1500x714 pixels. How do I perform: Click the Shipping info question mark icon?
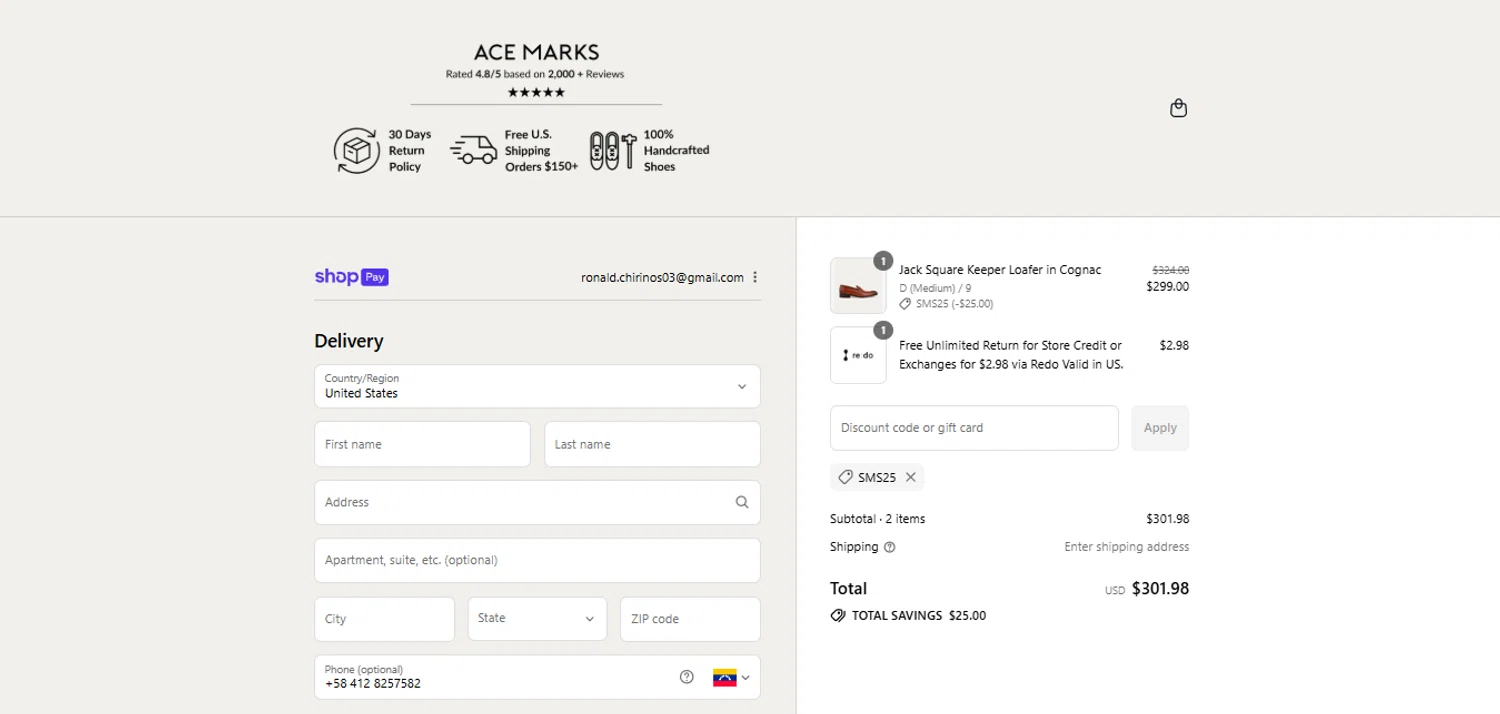[x=890, y=547]
